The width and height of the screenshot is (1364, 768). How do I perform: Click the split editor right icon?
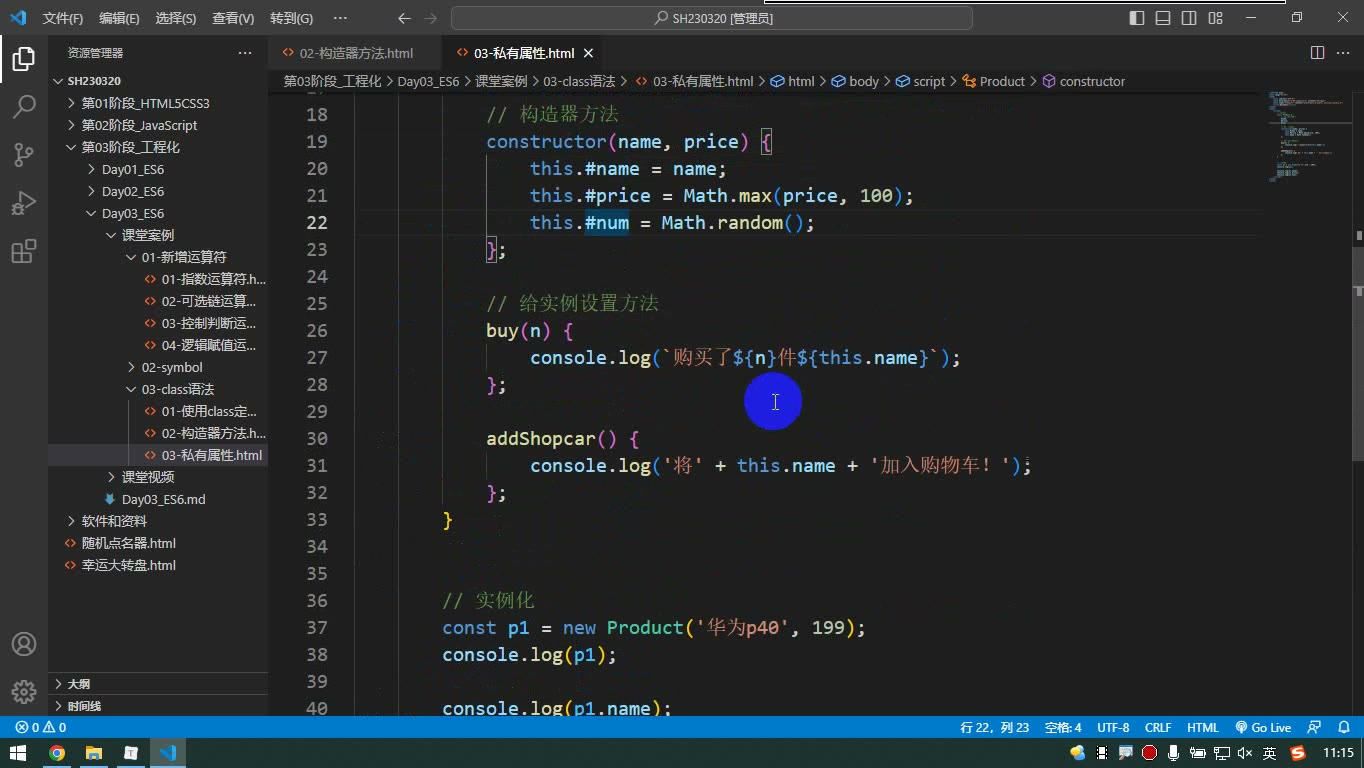coord(1317,53)
